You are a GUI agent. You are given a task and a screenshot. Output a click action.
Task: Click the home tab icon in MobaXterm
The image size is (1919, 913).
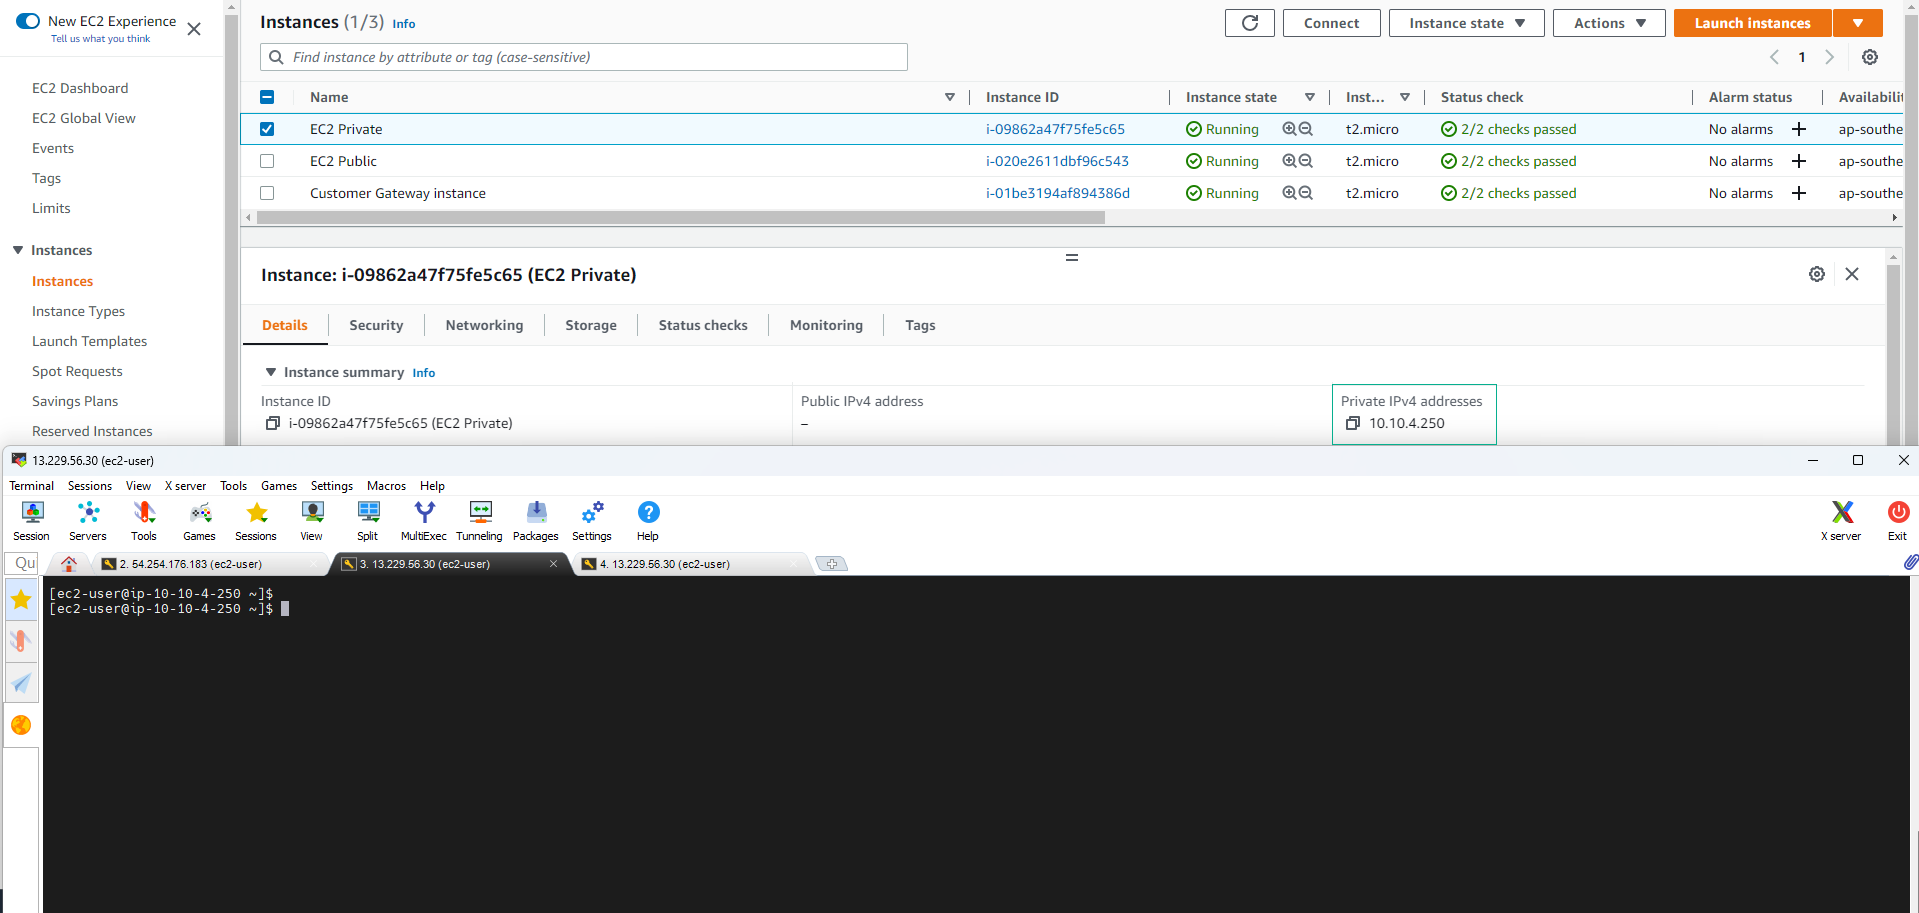pos(68,564)
